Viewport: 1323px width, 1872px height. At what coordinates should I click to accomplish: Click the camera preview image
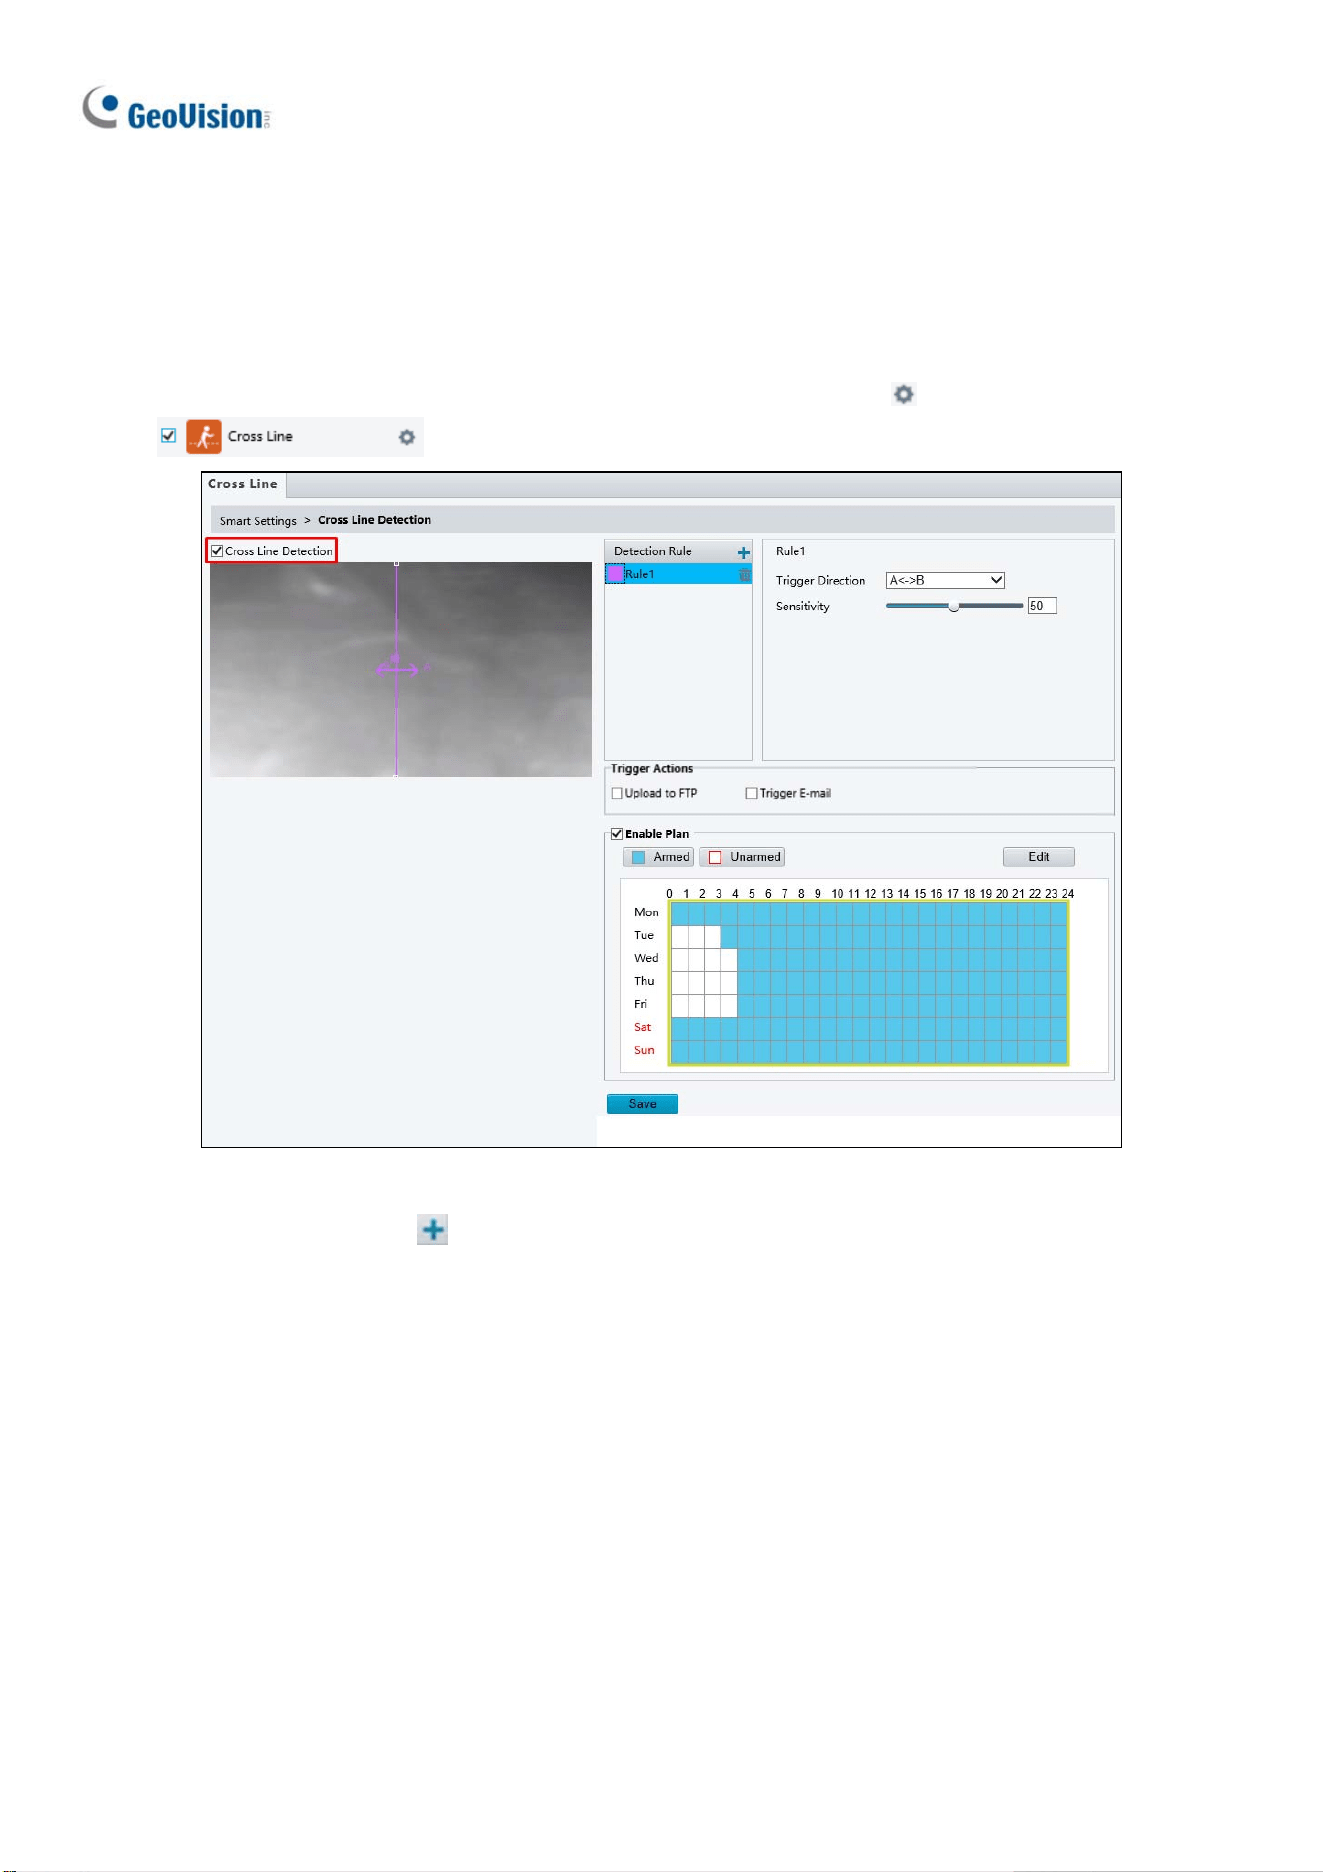point(400,669)
